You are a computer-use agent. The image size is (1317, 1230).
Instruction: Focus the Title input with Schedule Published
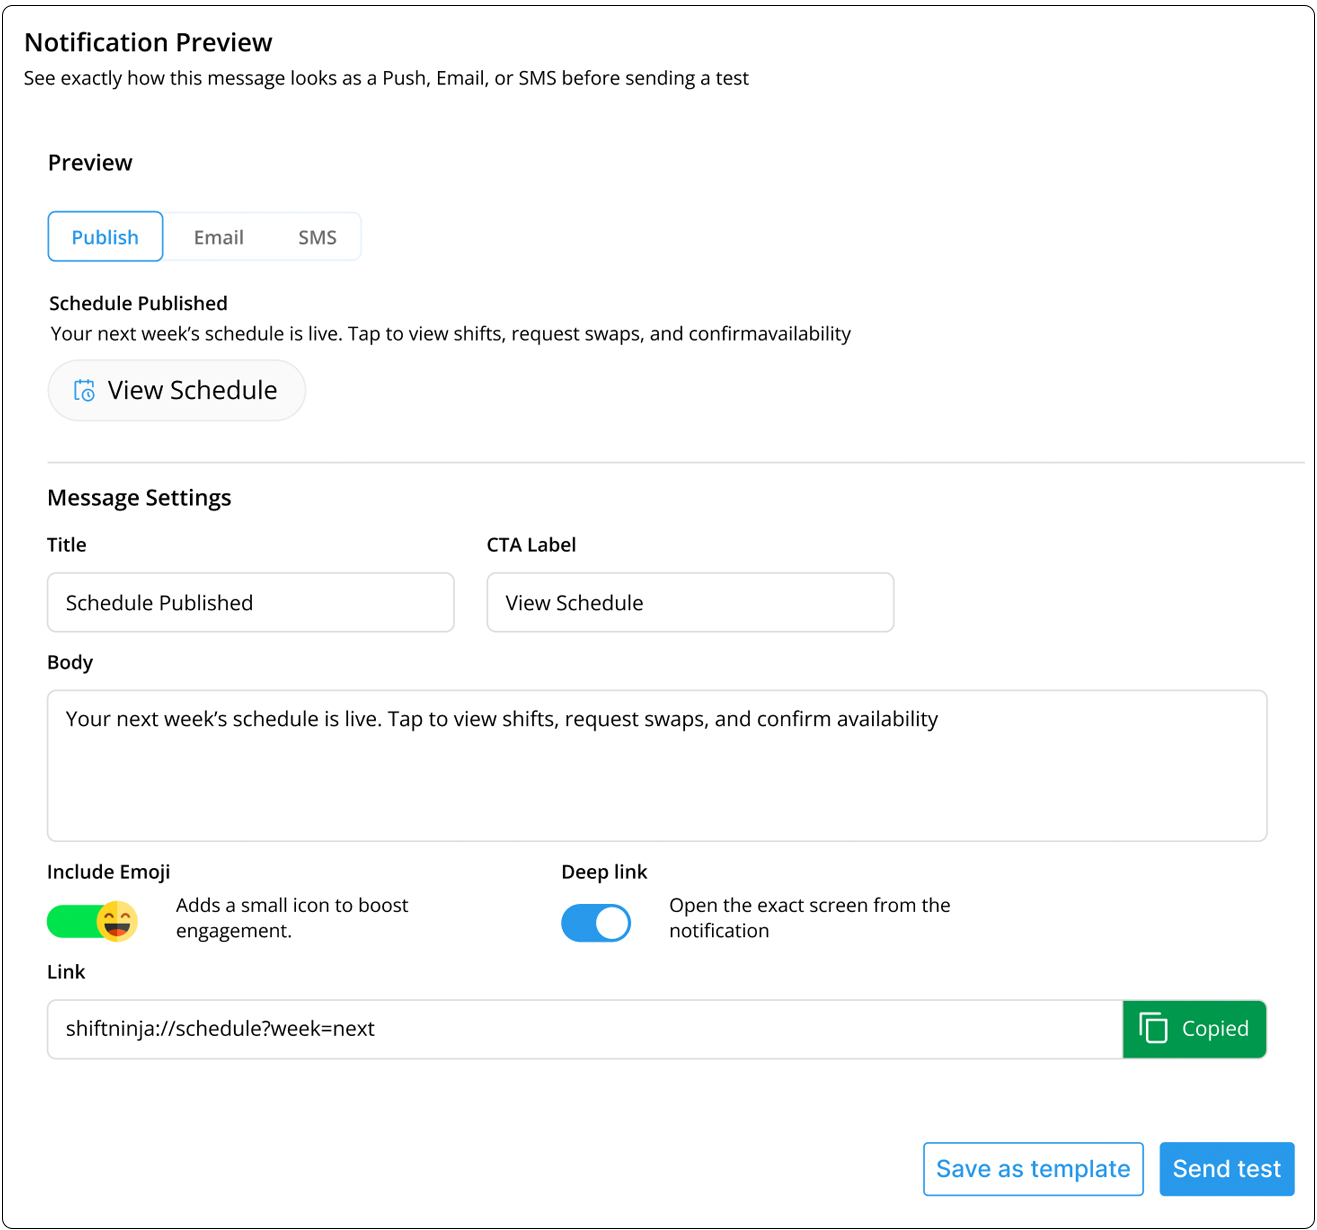pyautogui.click(x=250, y=603)
